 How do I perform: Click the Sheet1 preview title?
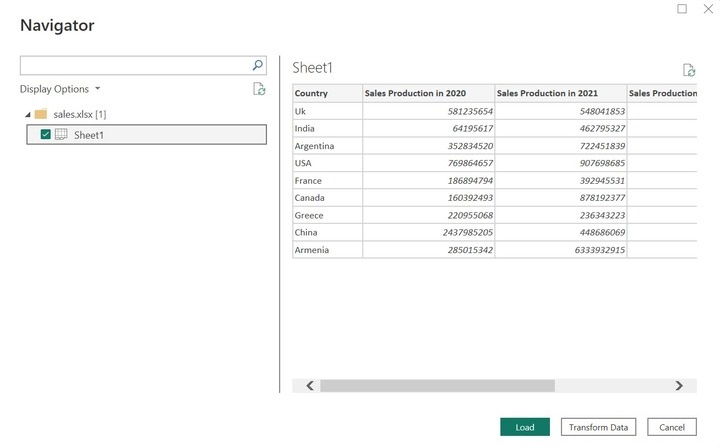[x=312, y=68]
